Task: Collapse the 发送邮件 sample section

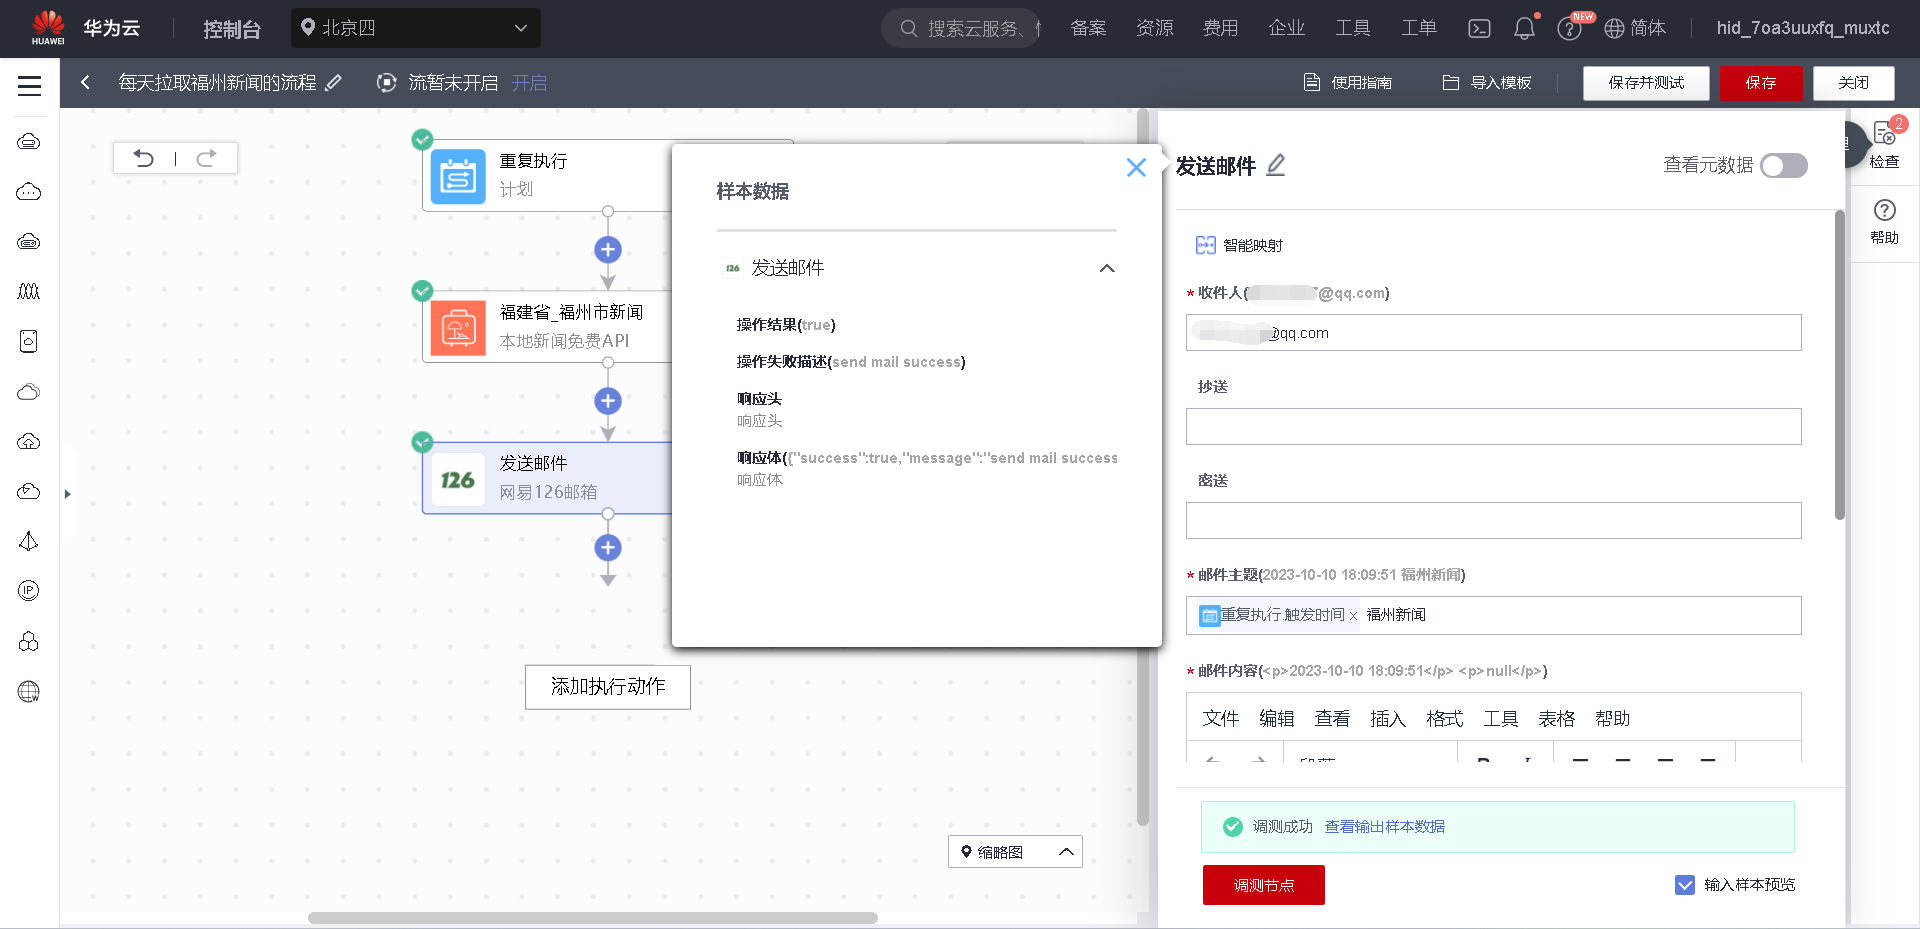Action: (1107, 268)
